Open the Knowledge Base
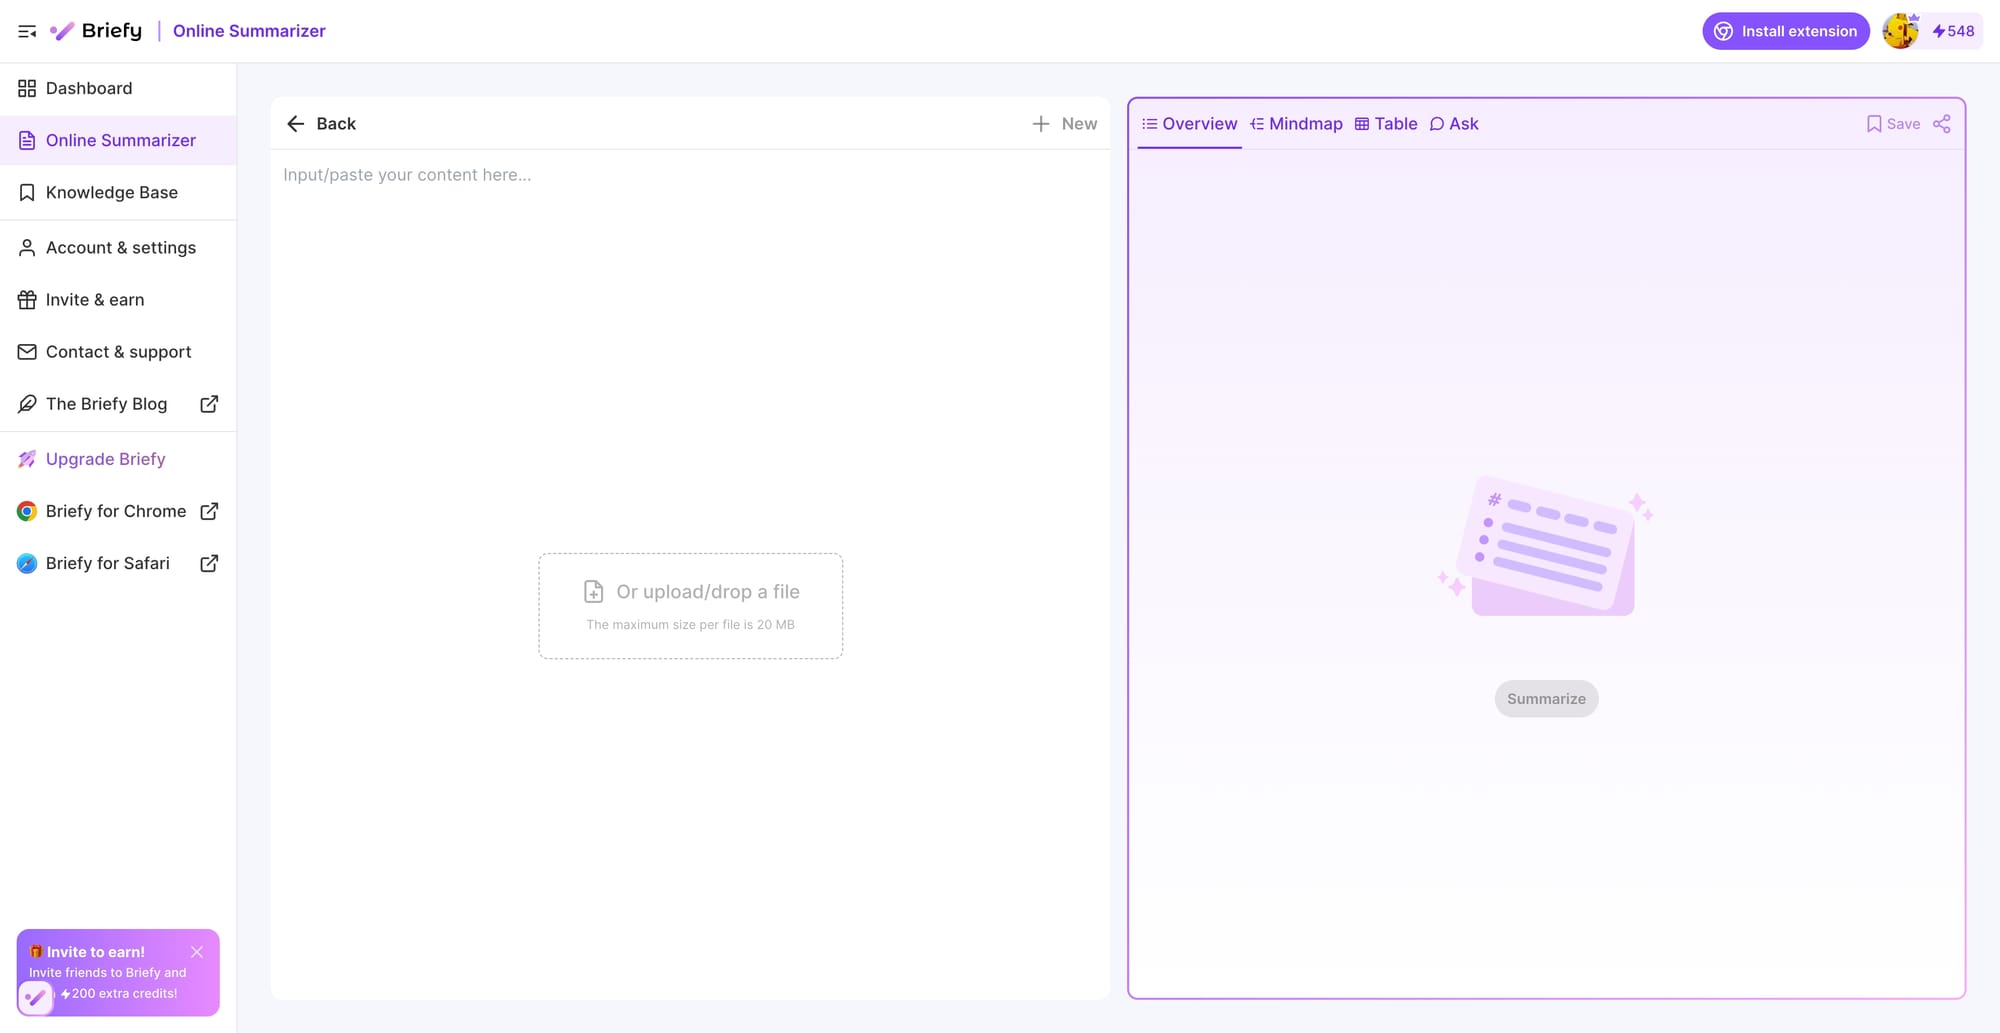 (118, 192)
